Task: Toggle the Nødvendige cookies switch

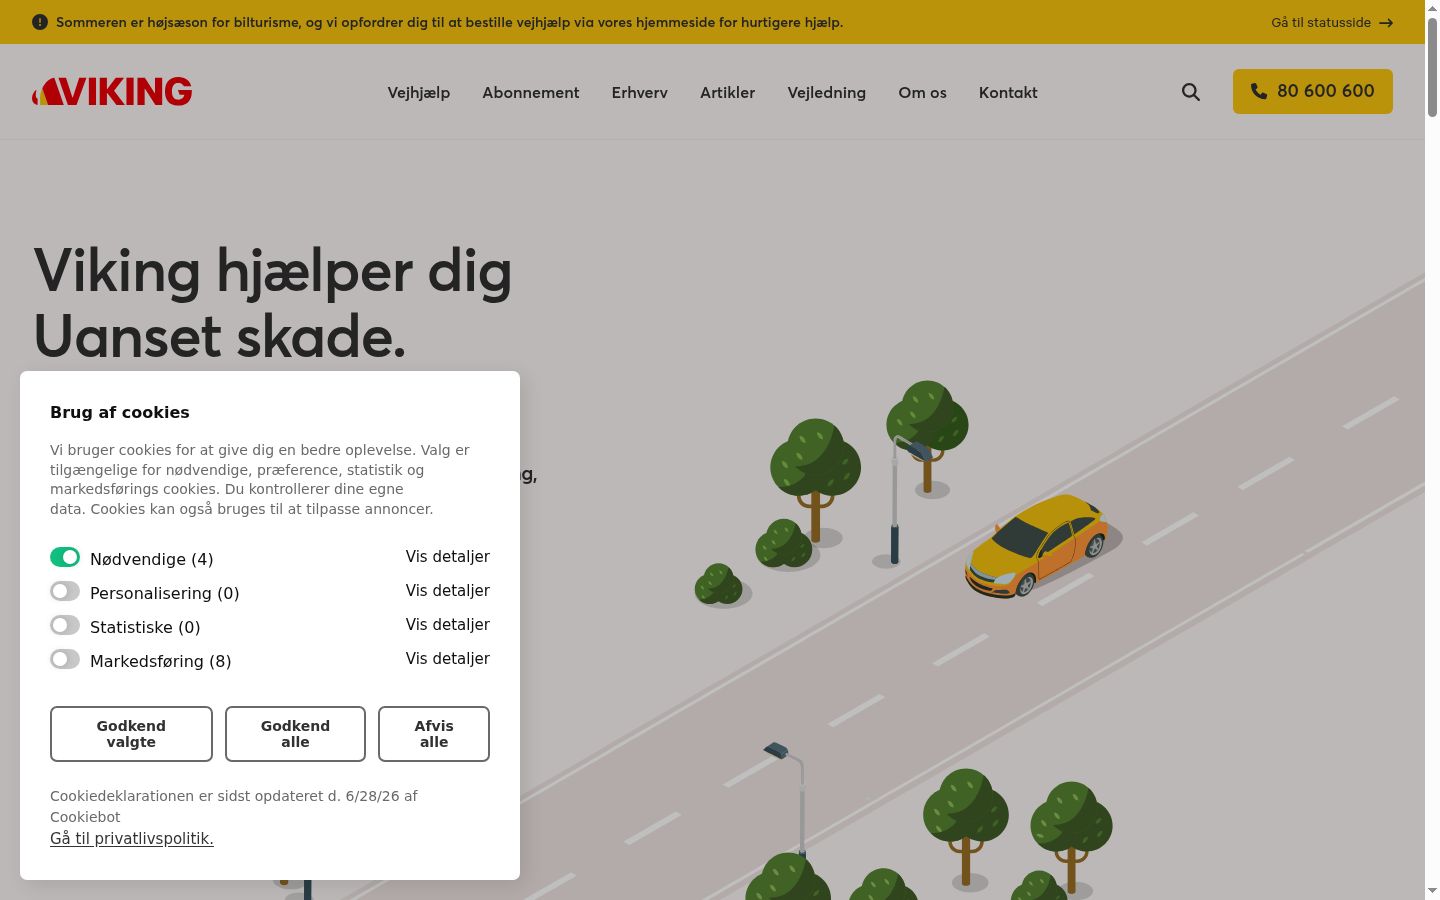Action: tap(65, 557)
